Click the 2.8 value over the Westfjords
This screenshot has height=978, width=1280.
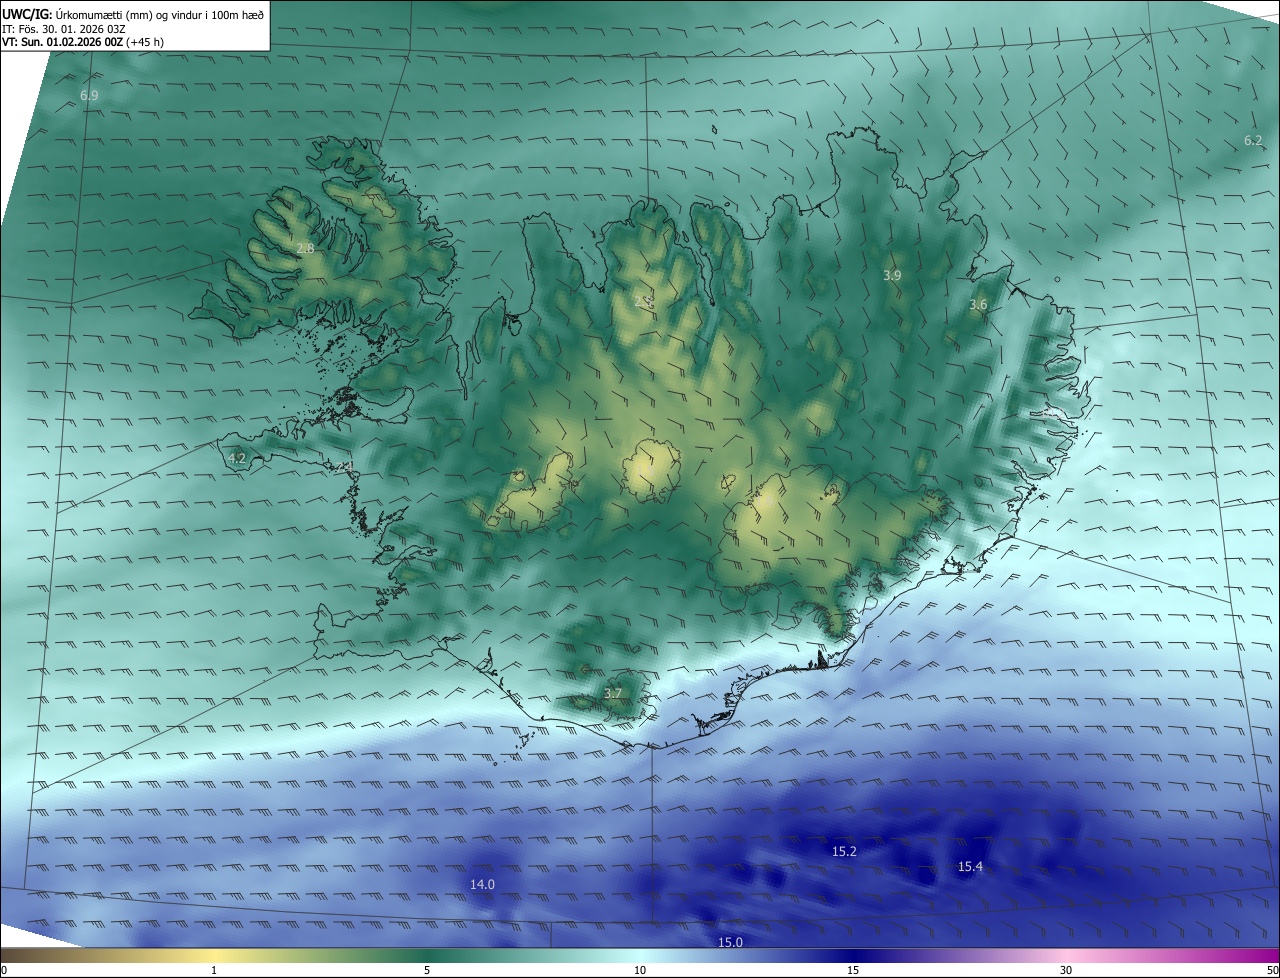coord(305,249)
